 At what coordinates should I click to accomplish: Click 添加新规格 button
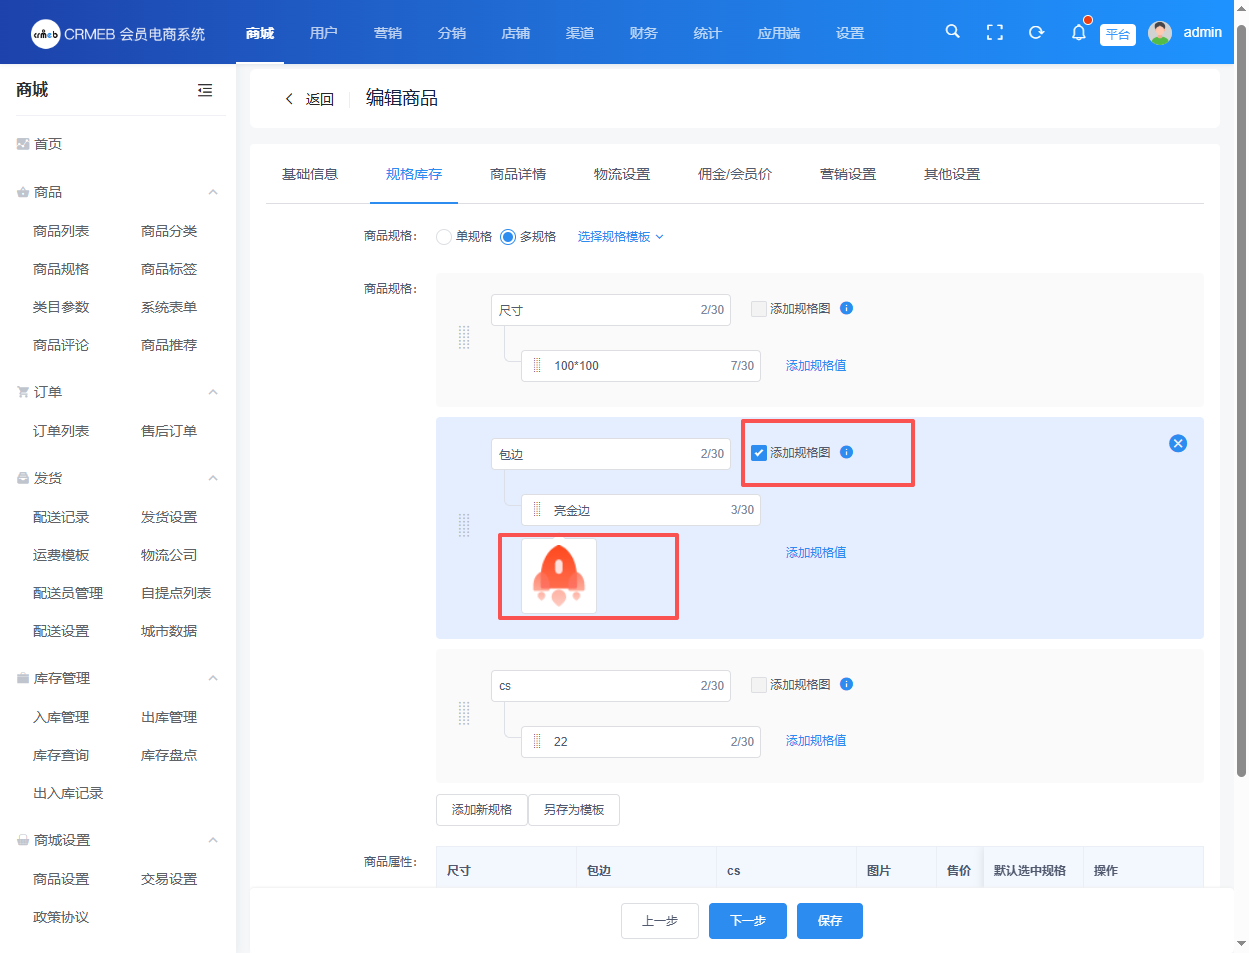tap(482, 810)
